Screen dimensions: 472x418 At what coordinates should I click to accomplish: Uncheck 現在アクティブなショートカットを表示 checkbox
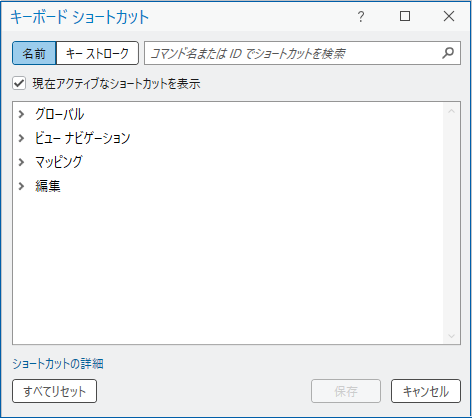point(19,83)
